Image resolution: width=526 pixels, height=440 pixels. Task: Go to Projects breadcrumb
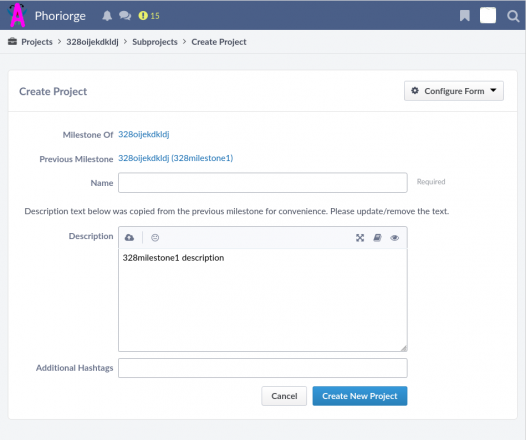click(37, 42)
